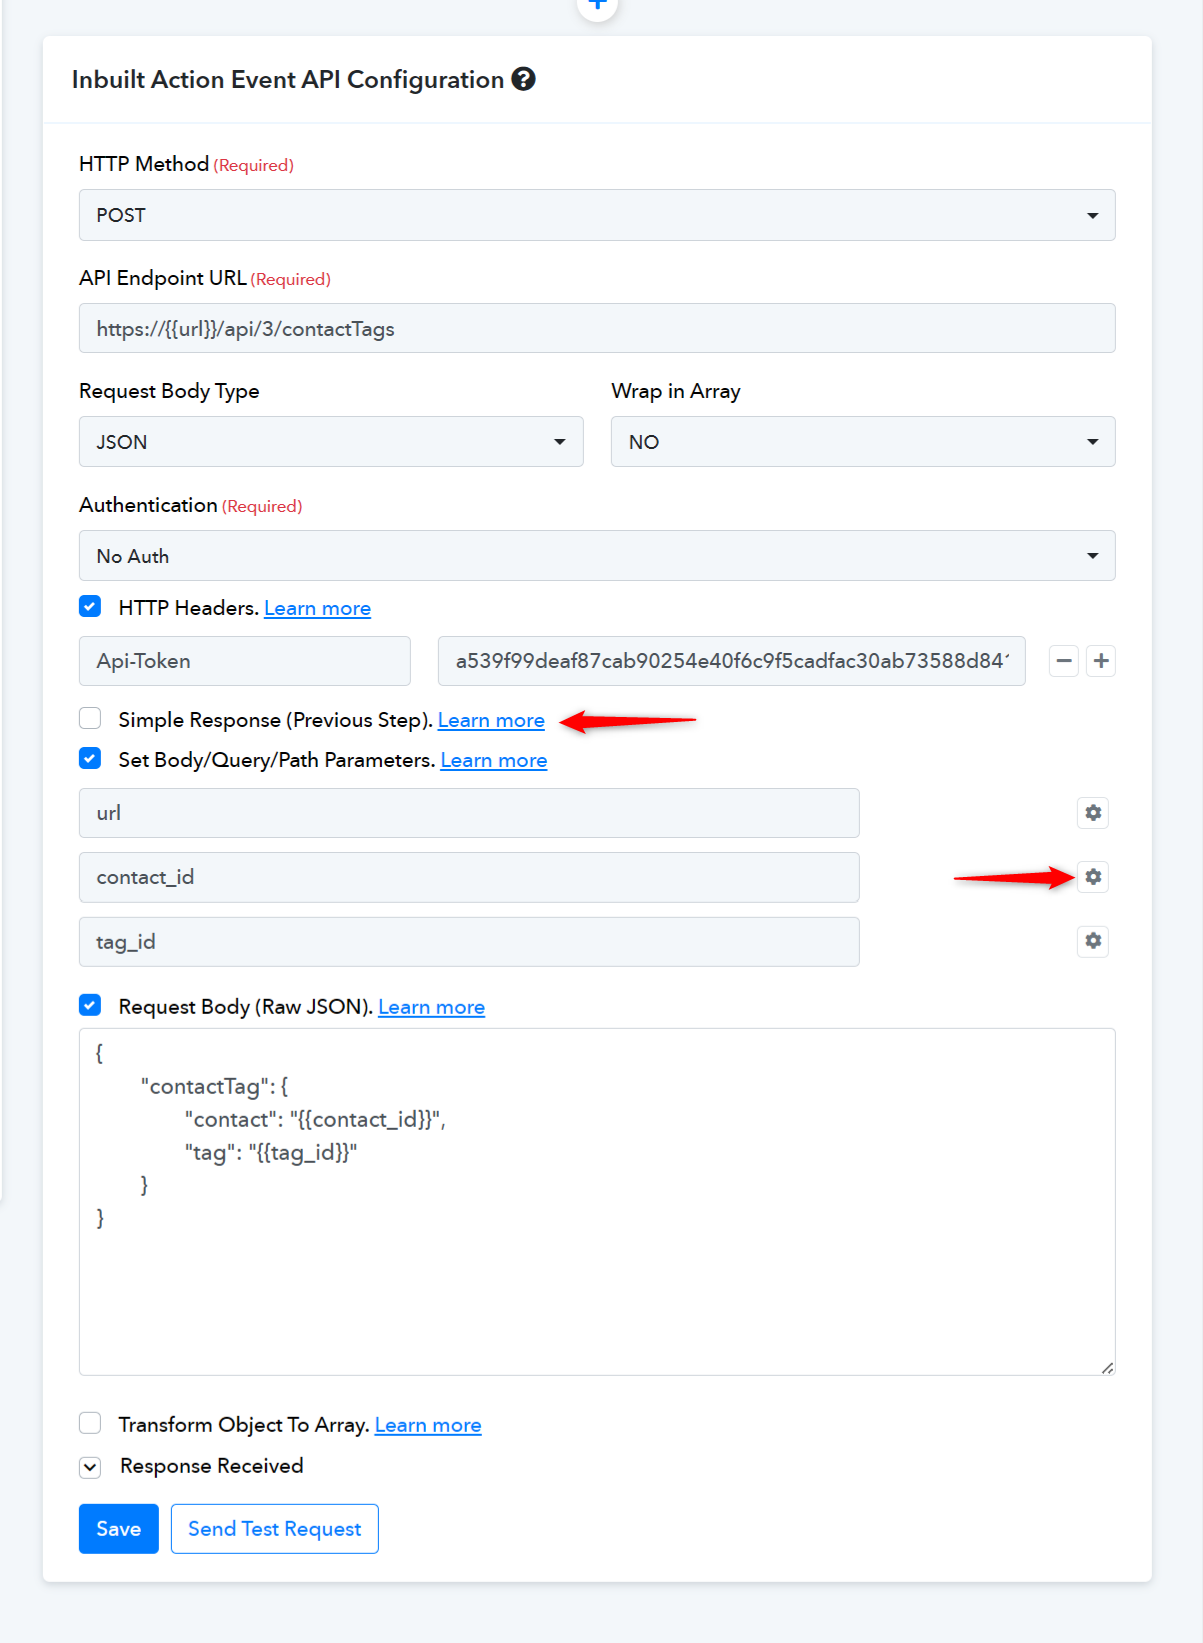This screenshot has width=1203, height=1643.
Task: Click Send Test Request button
Action: pyautogui.click(x=275, y=1529)
